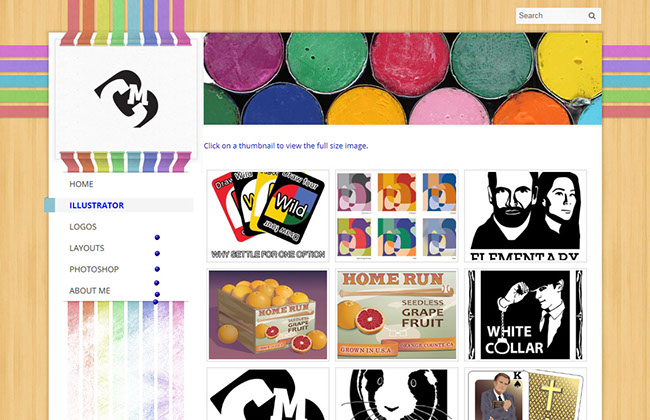View the six colorful abstract patterns thumbnail
The height and width of the screenshot is (420, 650).
pyautogui.click(x=397, y=216)
